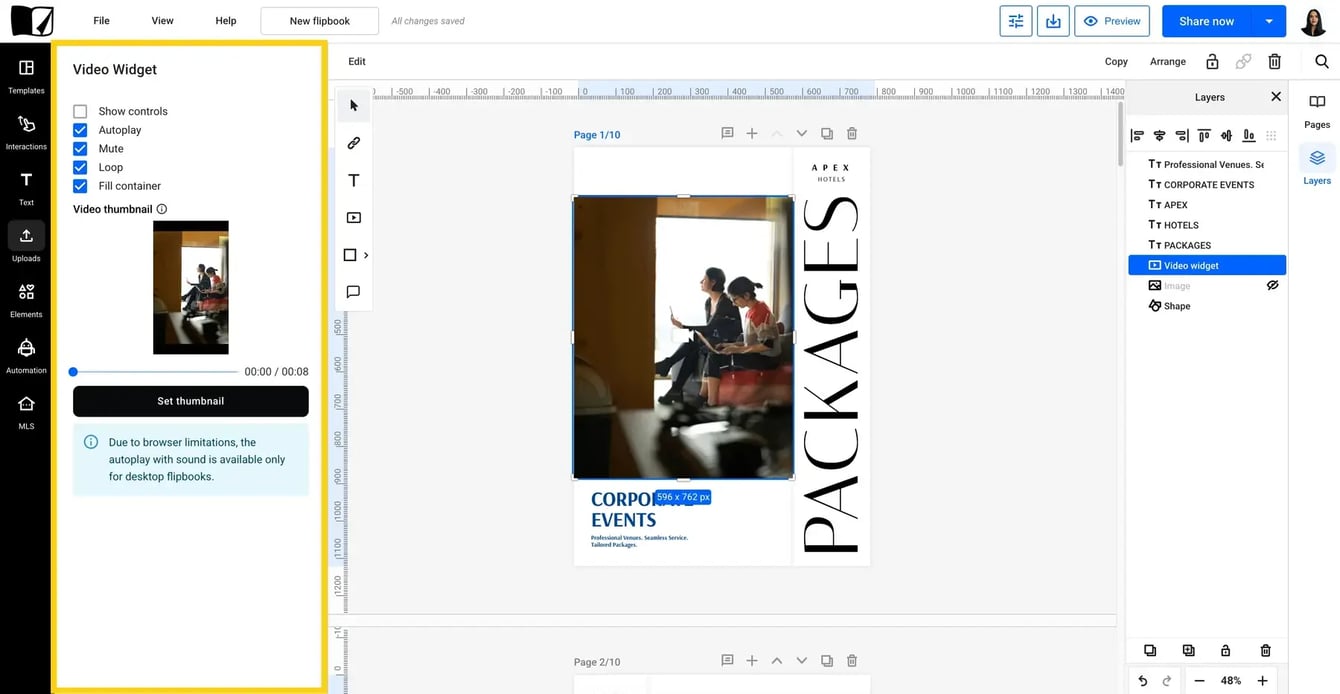Viewport: 1340px width, 694px height.
Task: Open the View menu
Action: coord(162,21)
